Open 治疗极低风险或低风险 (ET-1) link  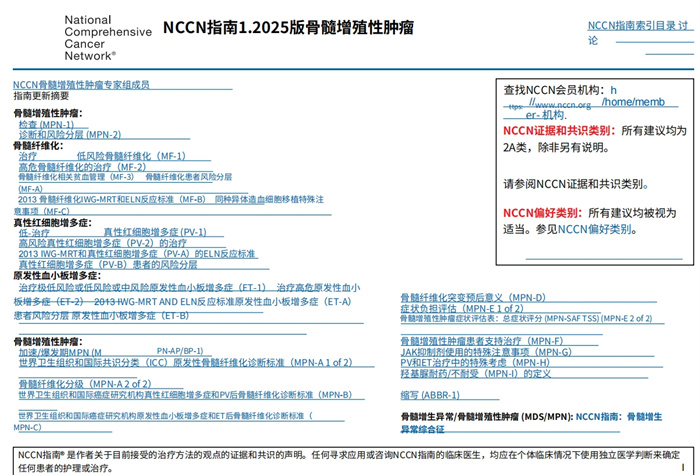(x=142, y=288)
